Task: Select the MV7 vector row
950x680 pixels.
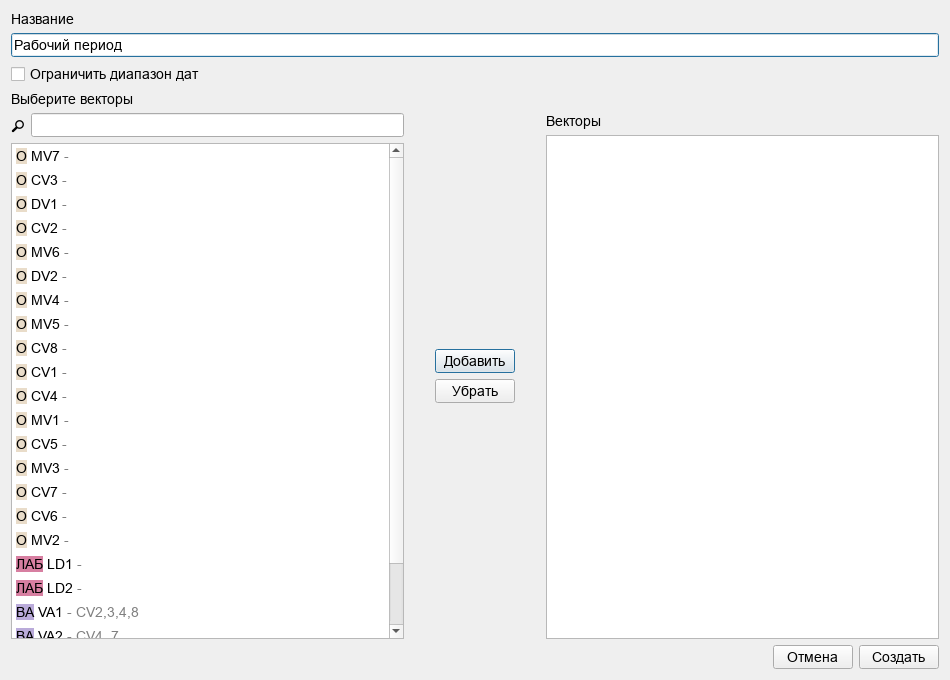Action: point(201,156)
